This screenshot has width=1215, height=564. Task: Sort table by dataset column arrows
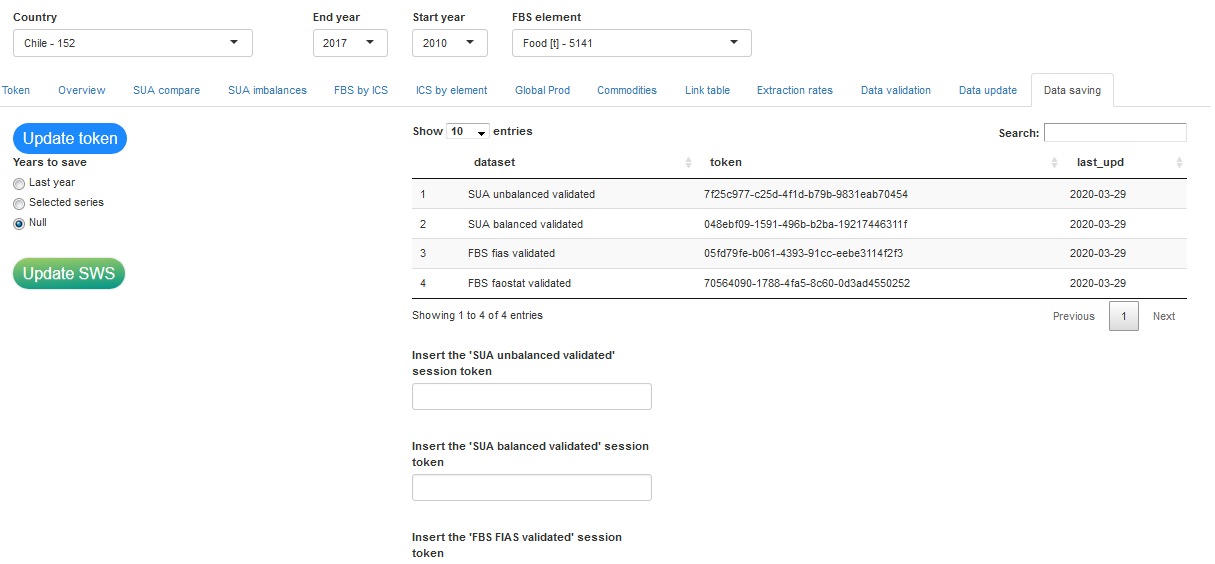(688, 163)
